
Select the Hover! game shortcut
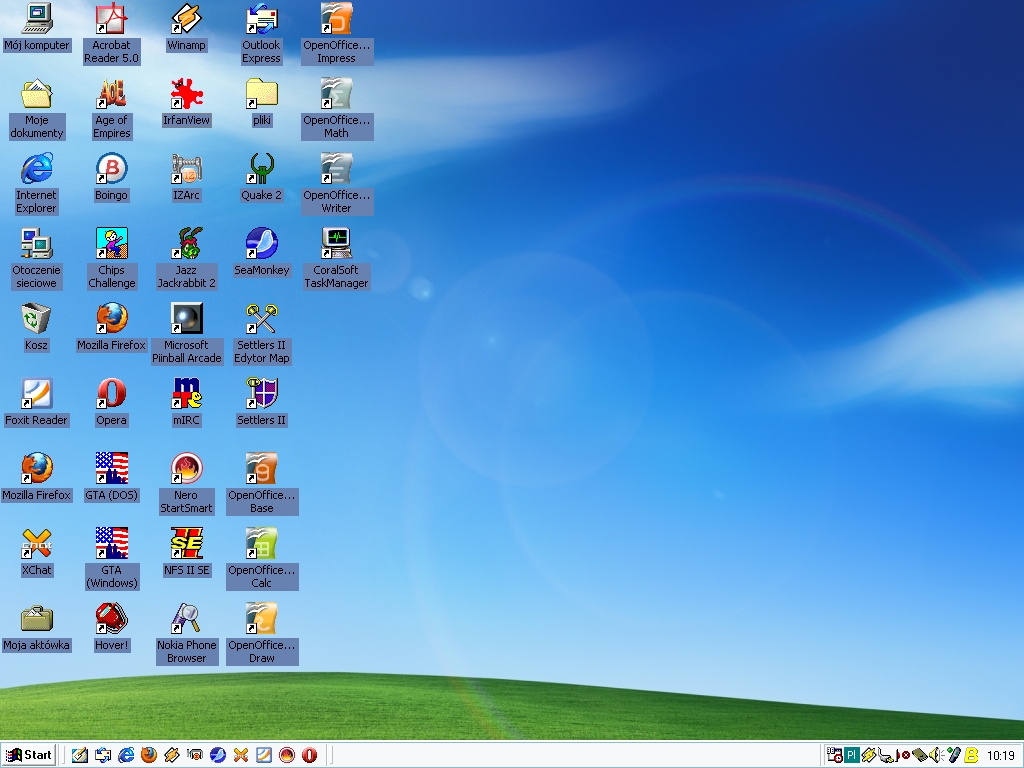coord(111,628)
